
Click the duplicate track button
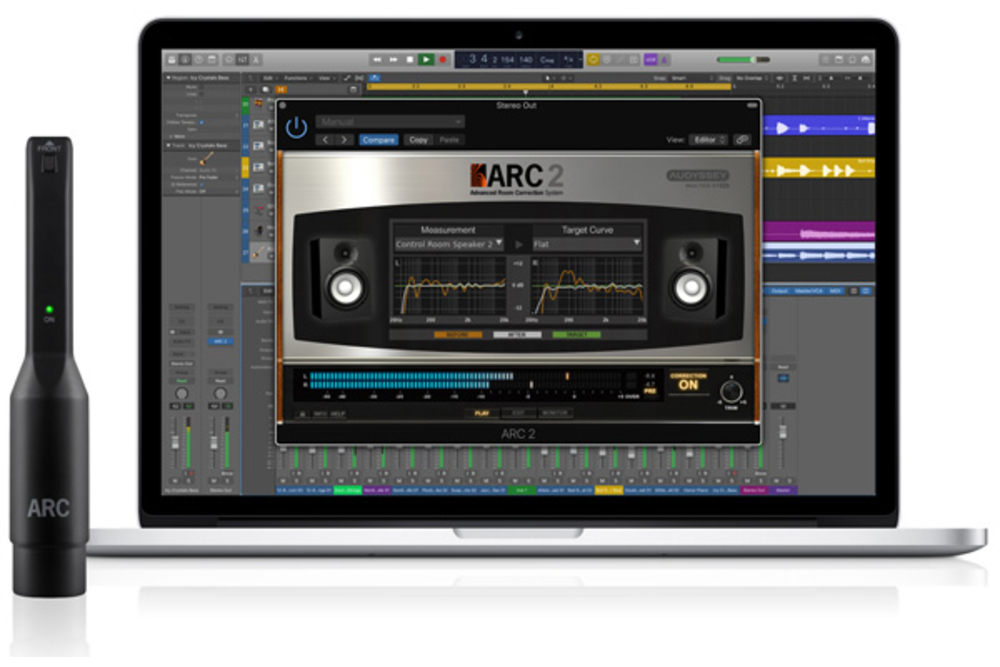(265, 90)
